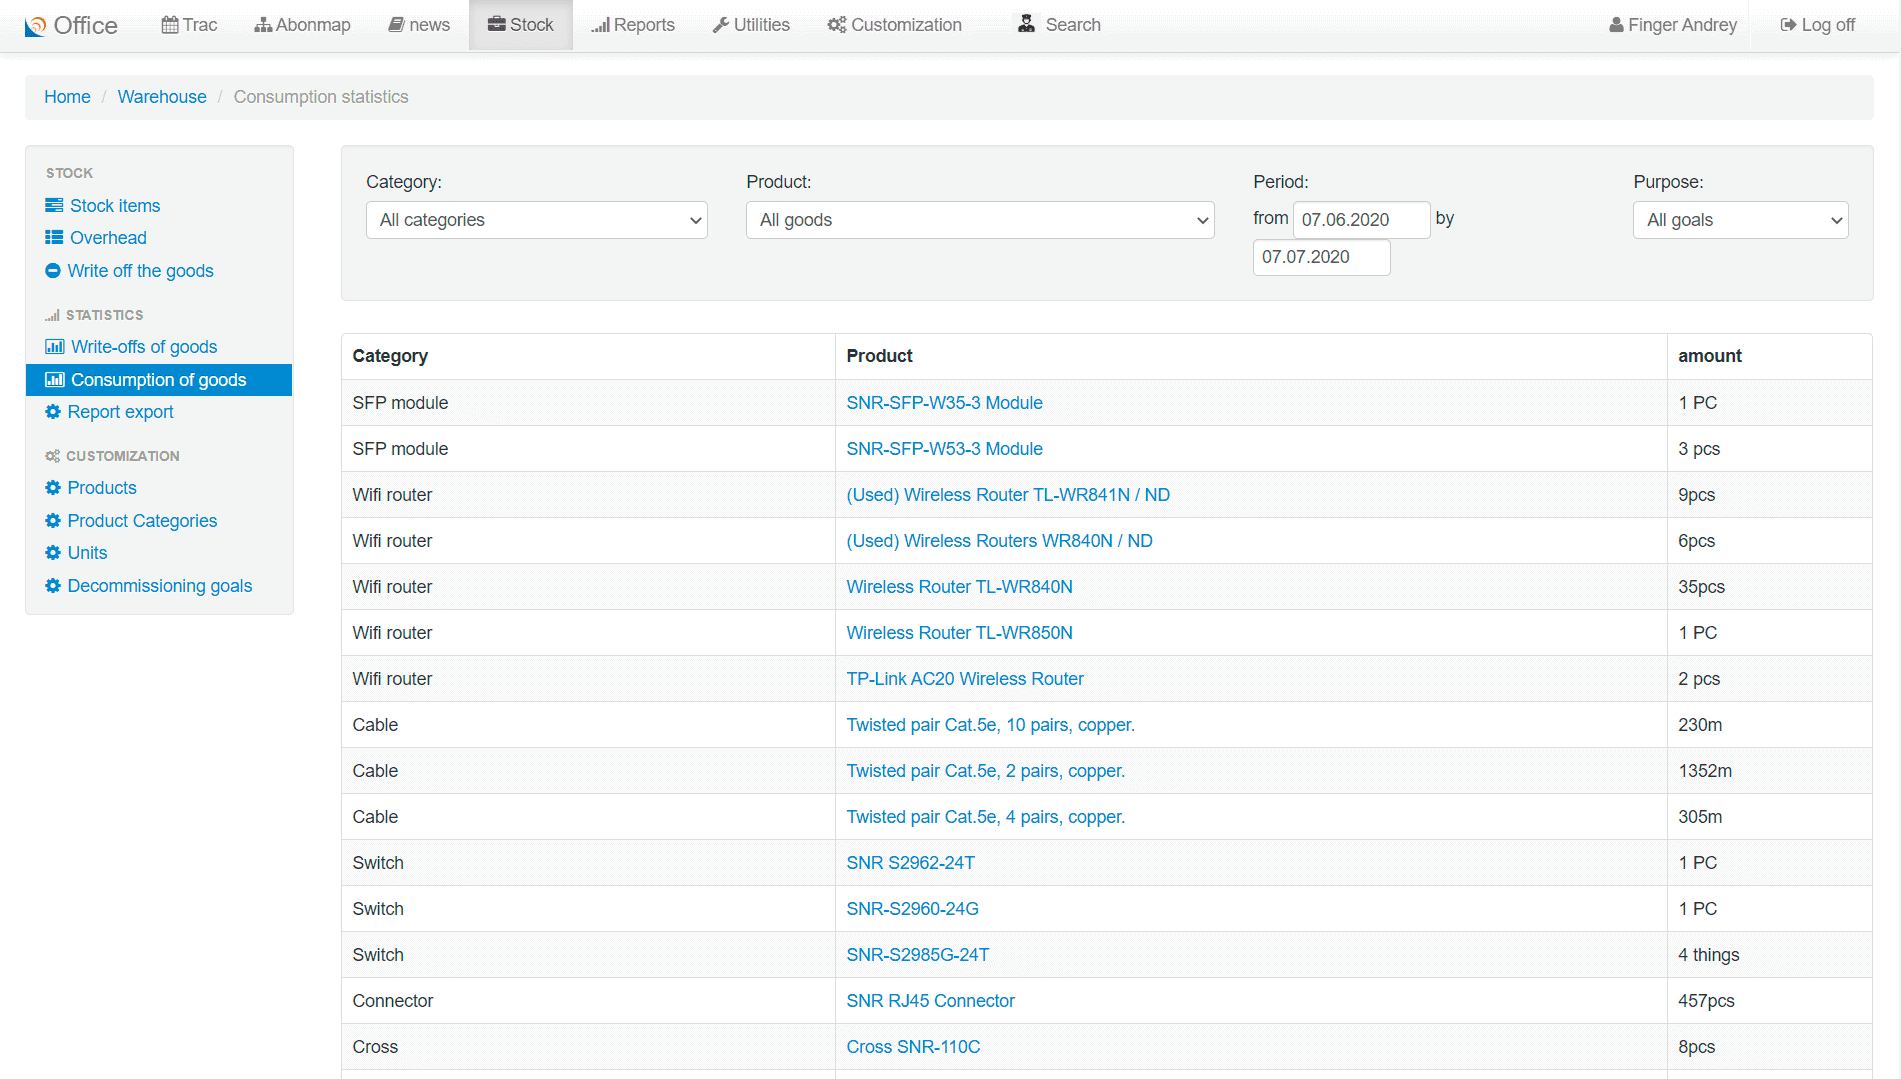Click the Office logo icon
The height and width of the screenshot is (1079, 1901).
[x=35, y=26]
